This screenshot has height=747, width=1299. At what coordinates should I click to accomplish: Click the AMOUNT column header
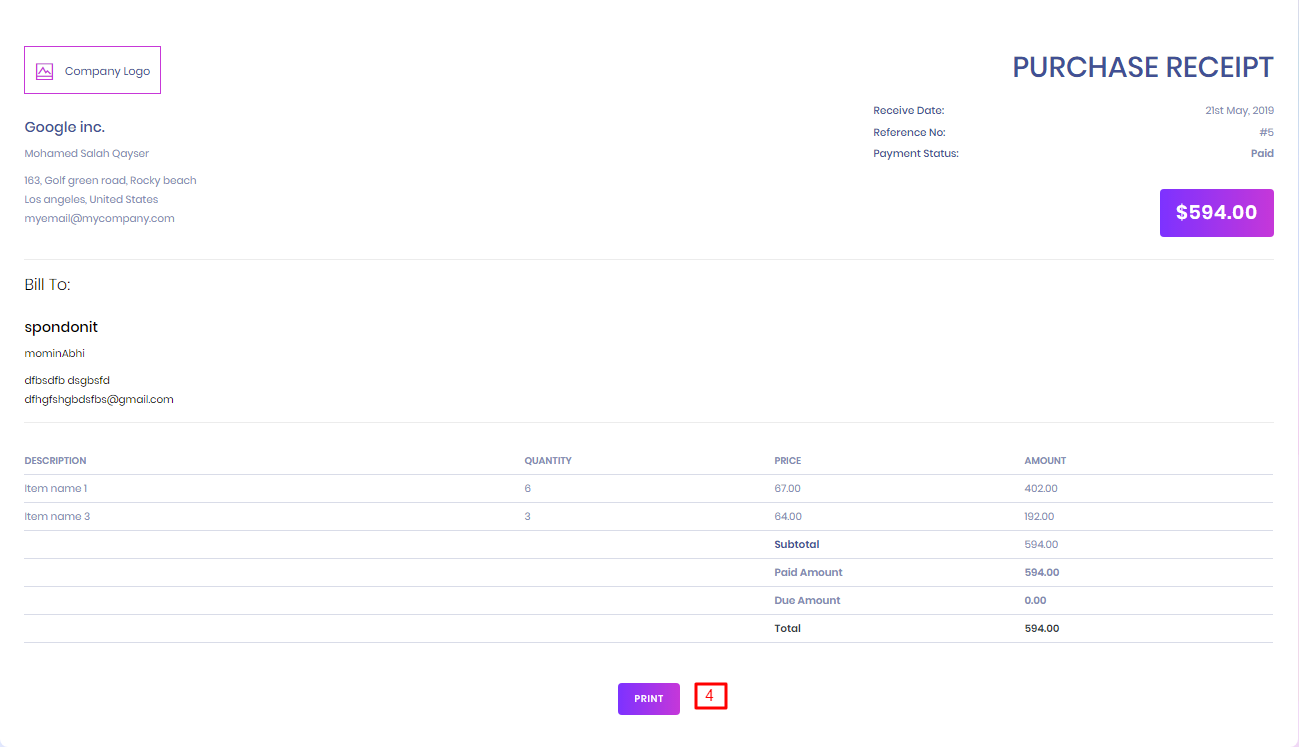click(1045, 461)
